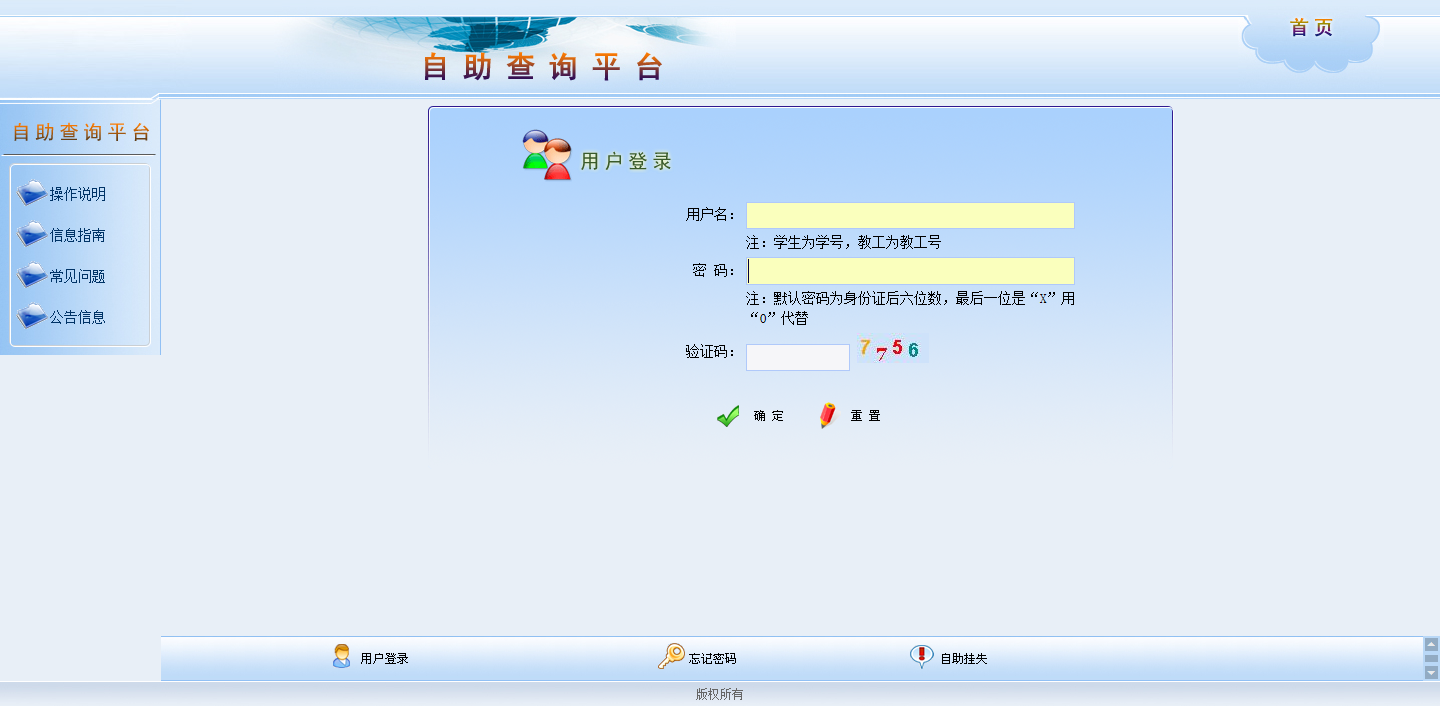Click the scroll up arrow in bottom bar
1440x706 pixels.
coord(1431,645)
